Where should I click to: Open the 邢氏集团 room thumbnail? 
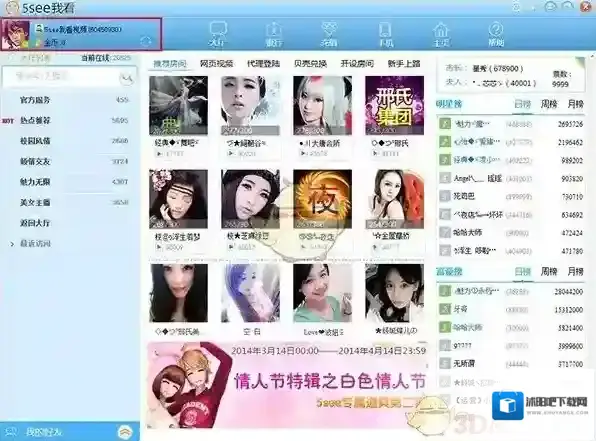pos(394,105)
